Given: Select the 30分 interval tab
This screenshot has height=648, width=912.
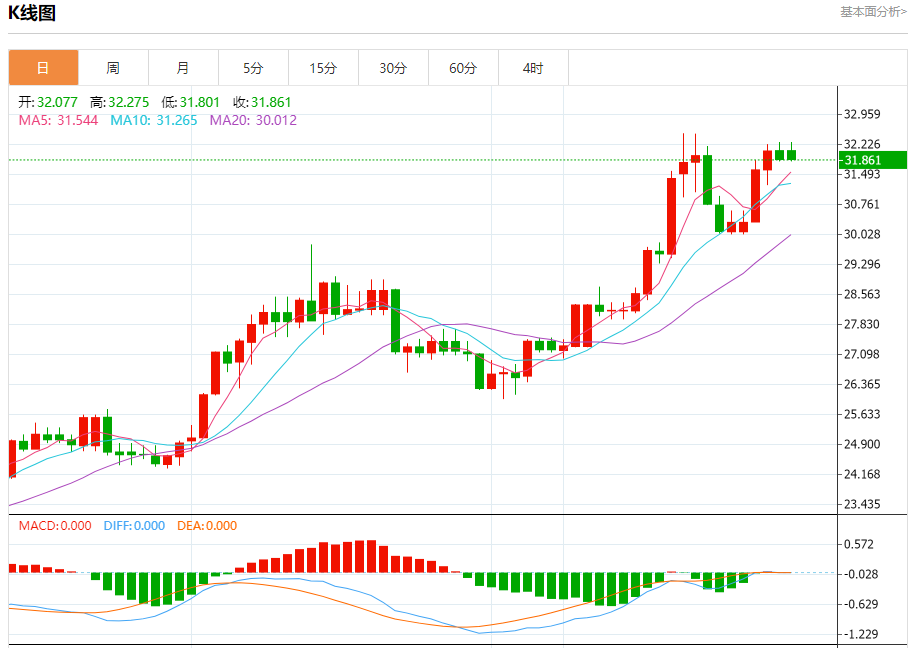Looking at the screenshot, I should click(393, 68).
